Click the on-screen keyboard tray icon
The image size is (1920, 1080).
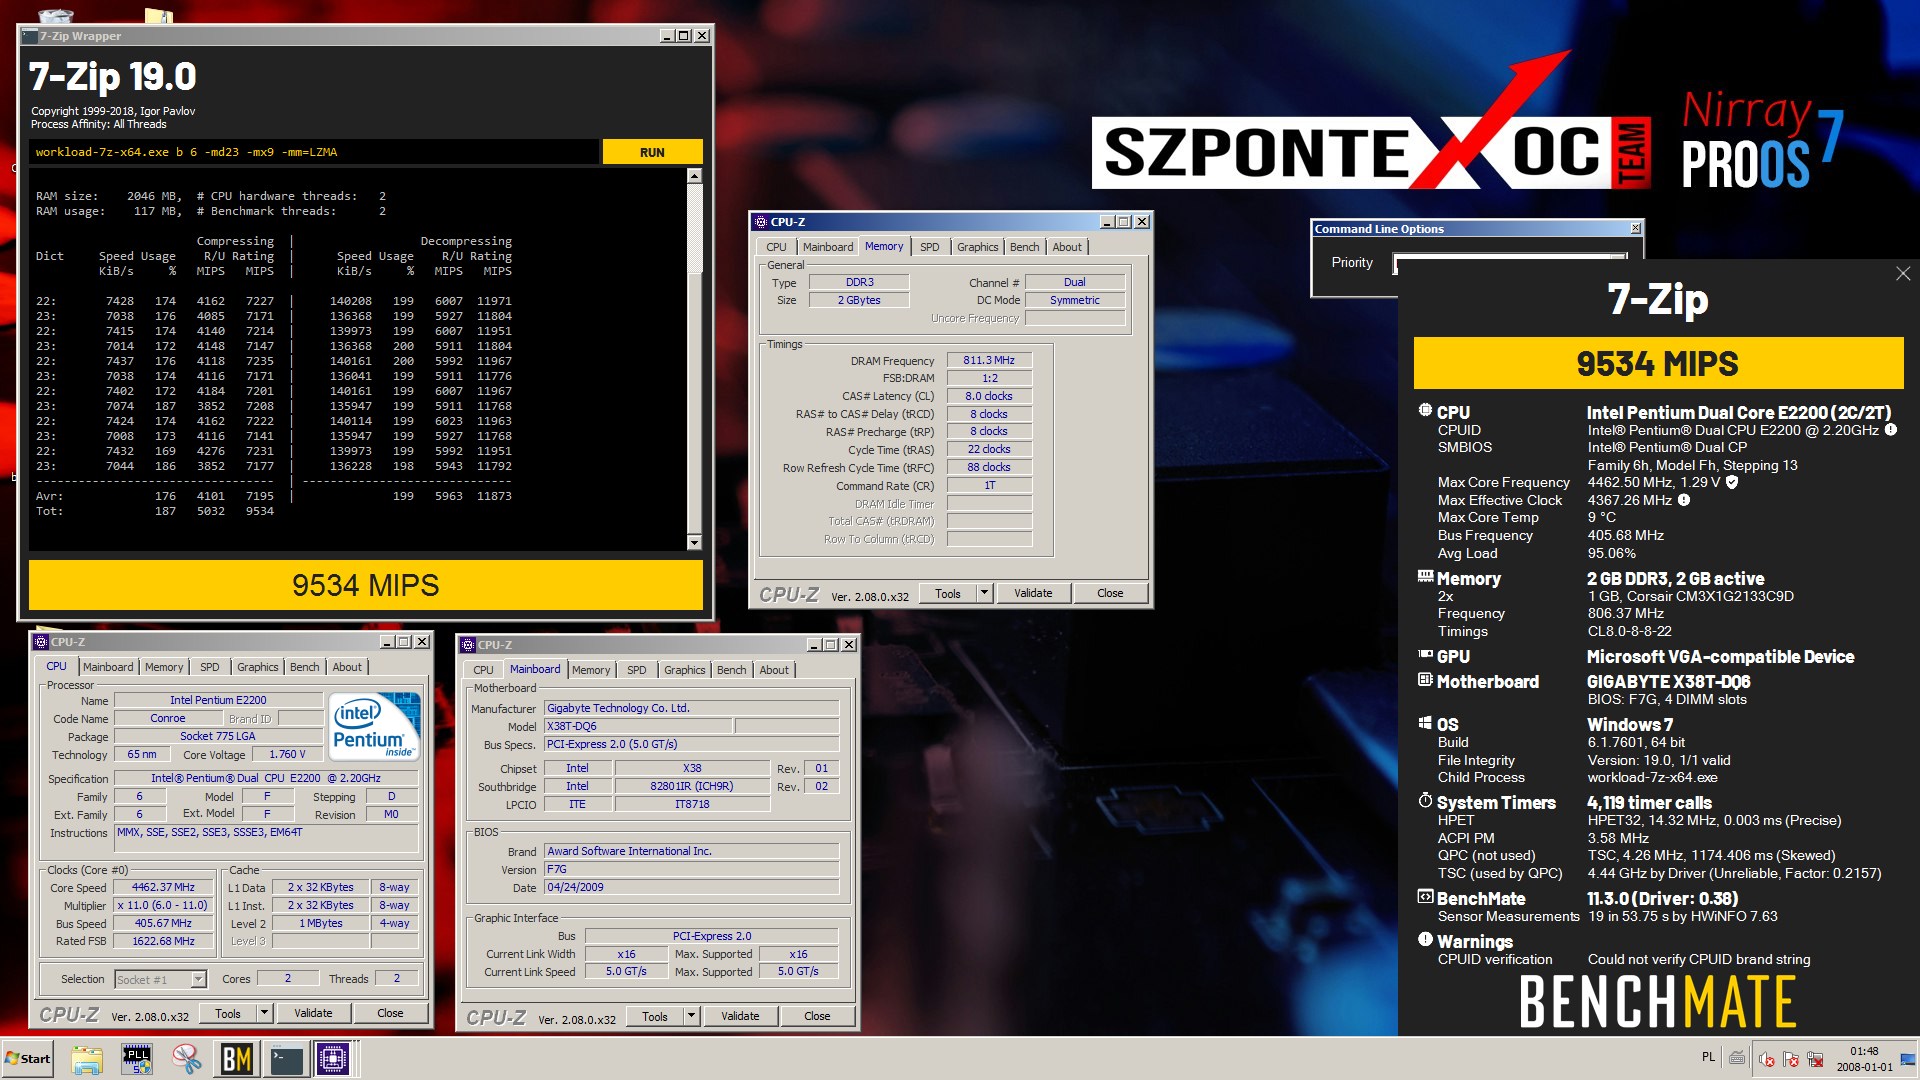pyautogui.click(x=1737, y=1058)
